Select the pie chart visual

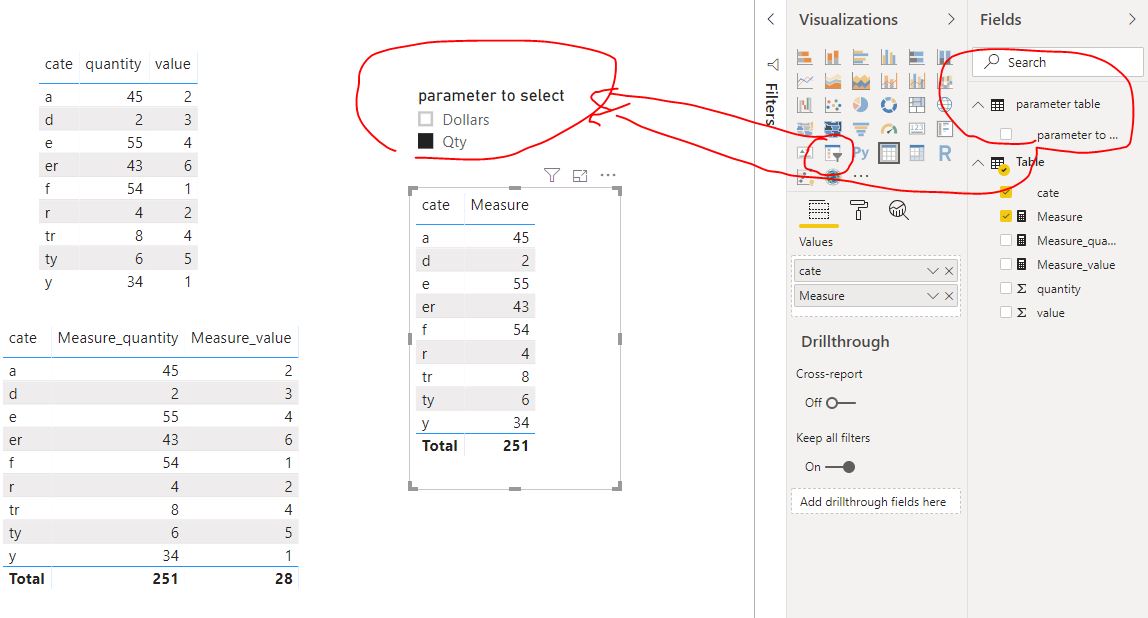click(860, 105)
